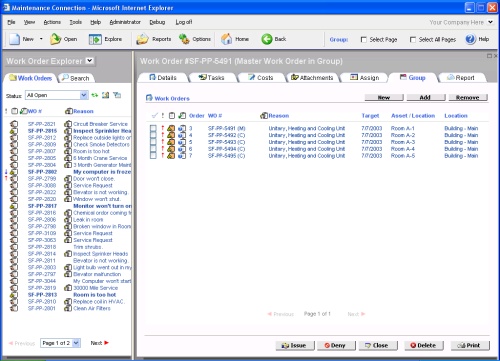
Task: Click the document icon on SF-PP-5492 row
Action: 182,135
